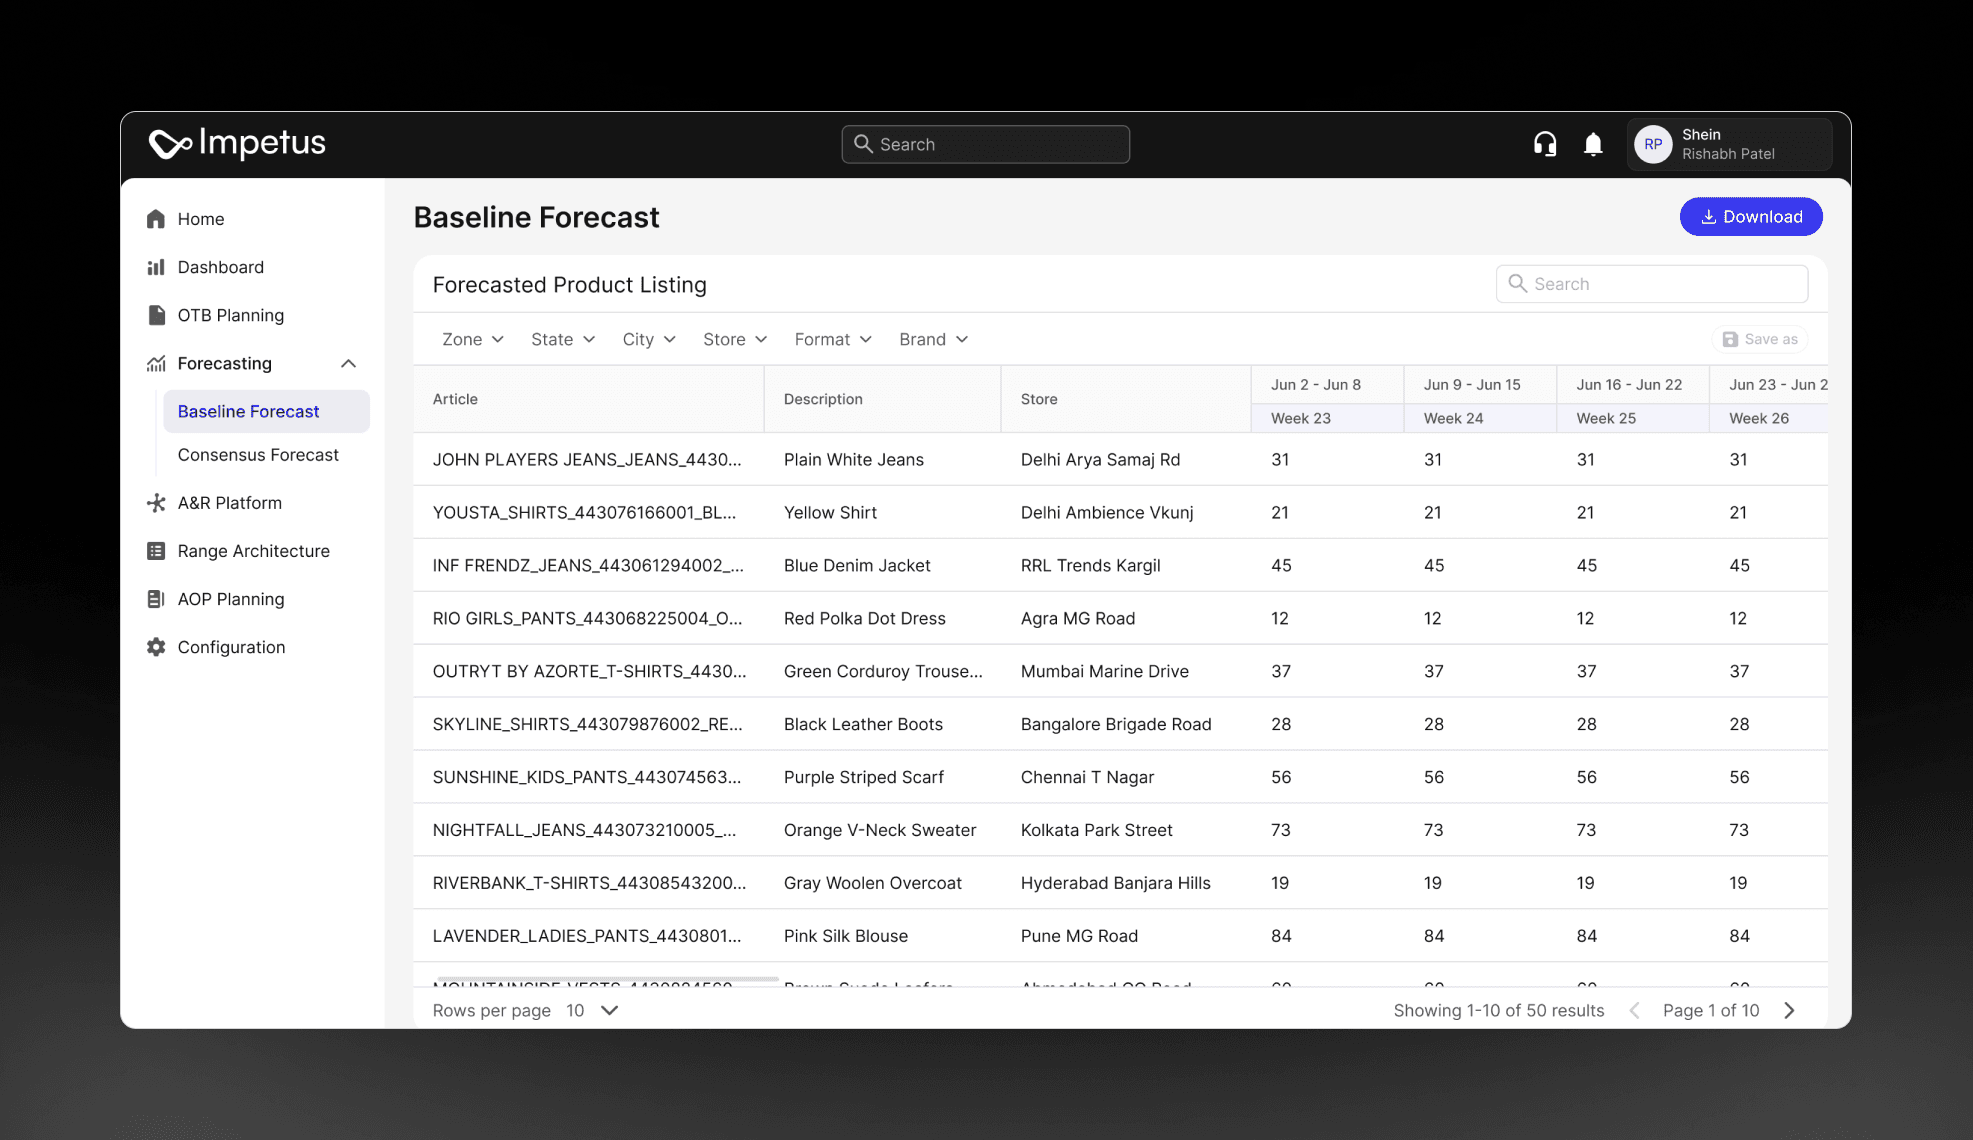Viewport: 1973px width, 1140px height.
Task: Open Dashboard via its bar-chart icon
Action: pyautogui.click(x=156, y=267)
